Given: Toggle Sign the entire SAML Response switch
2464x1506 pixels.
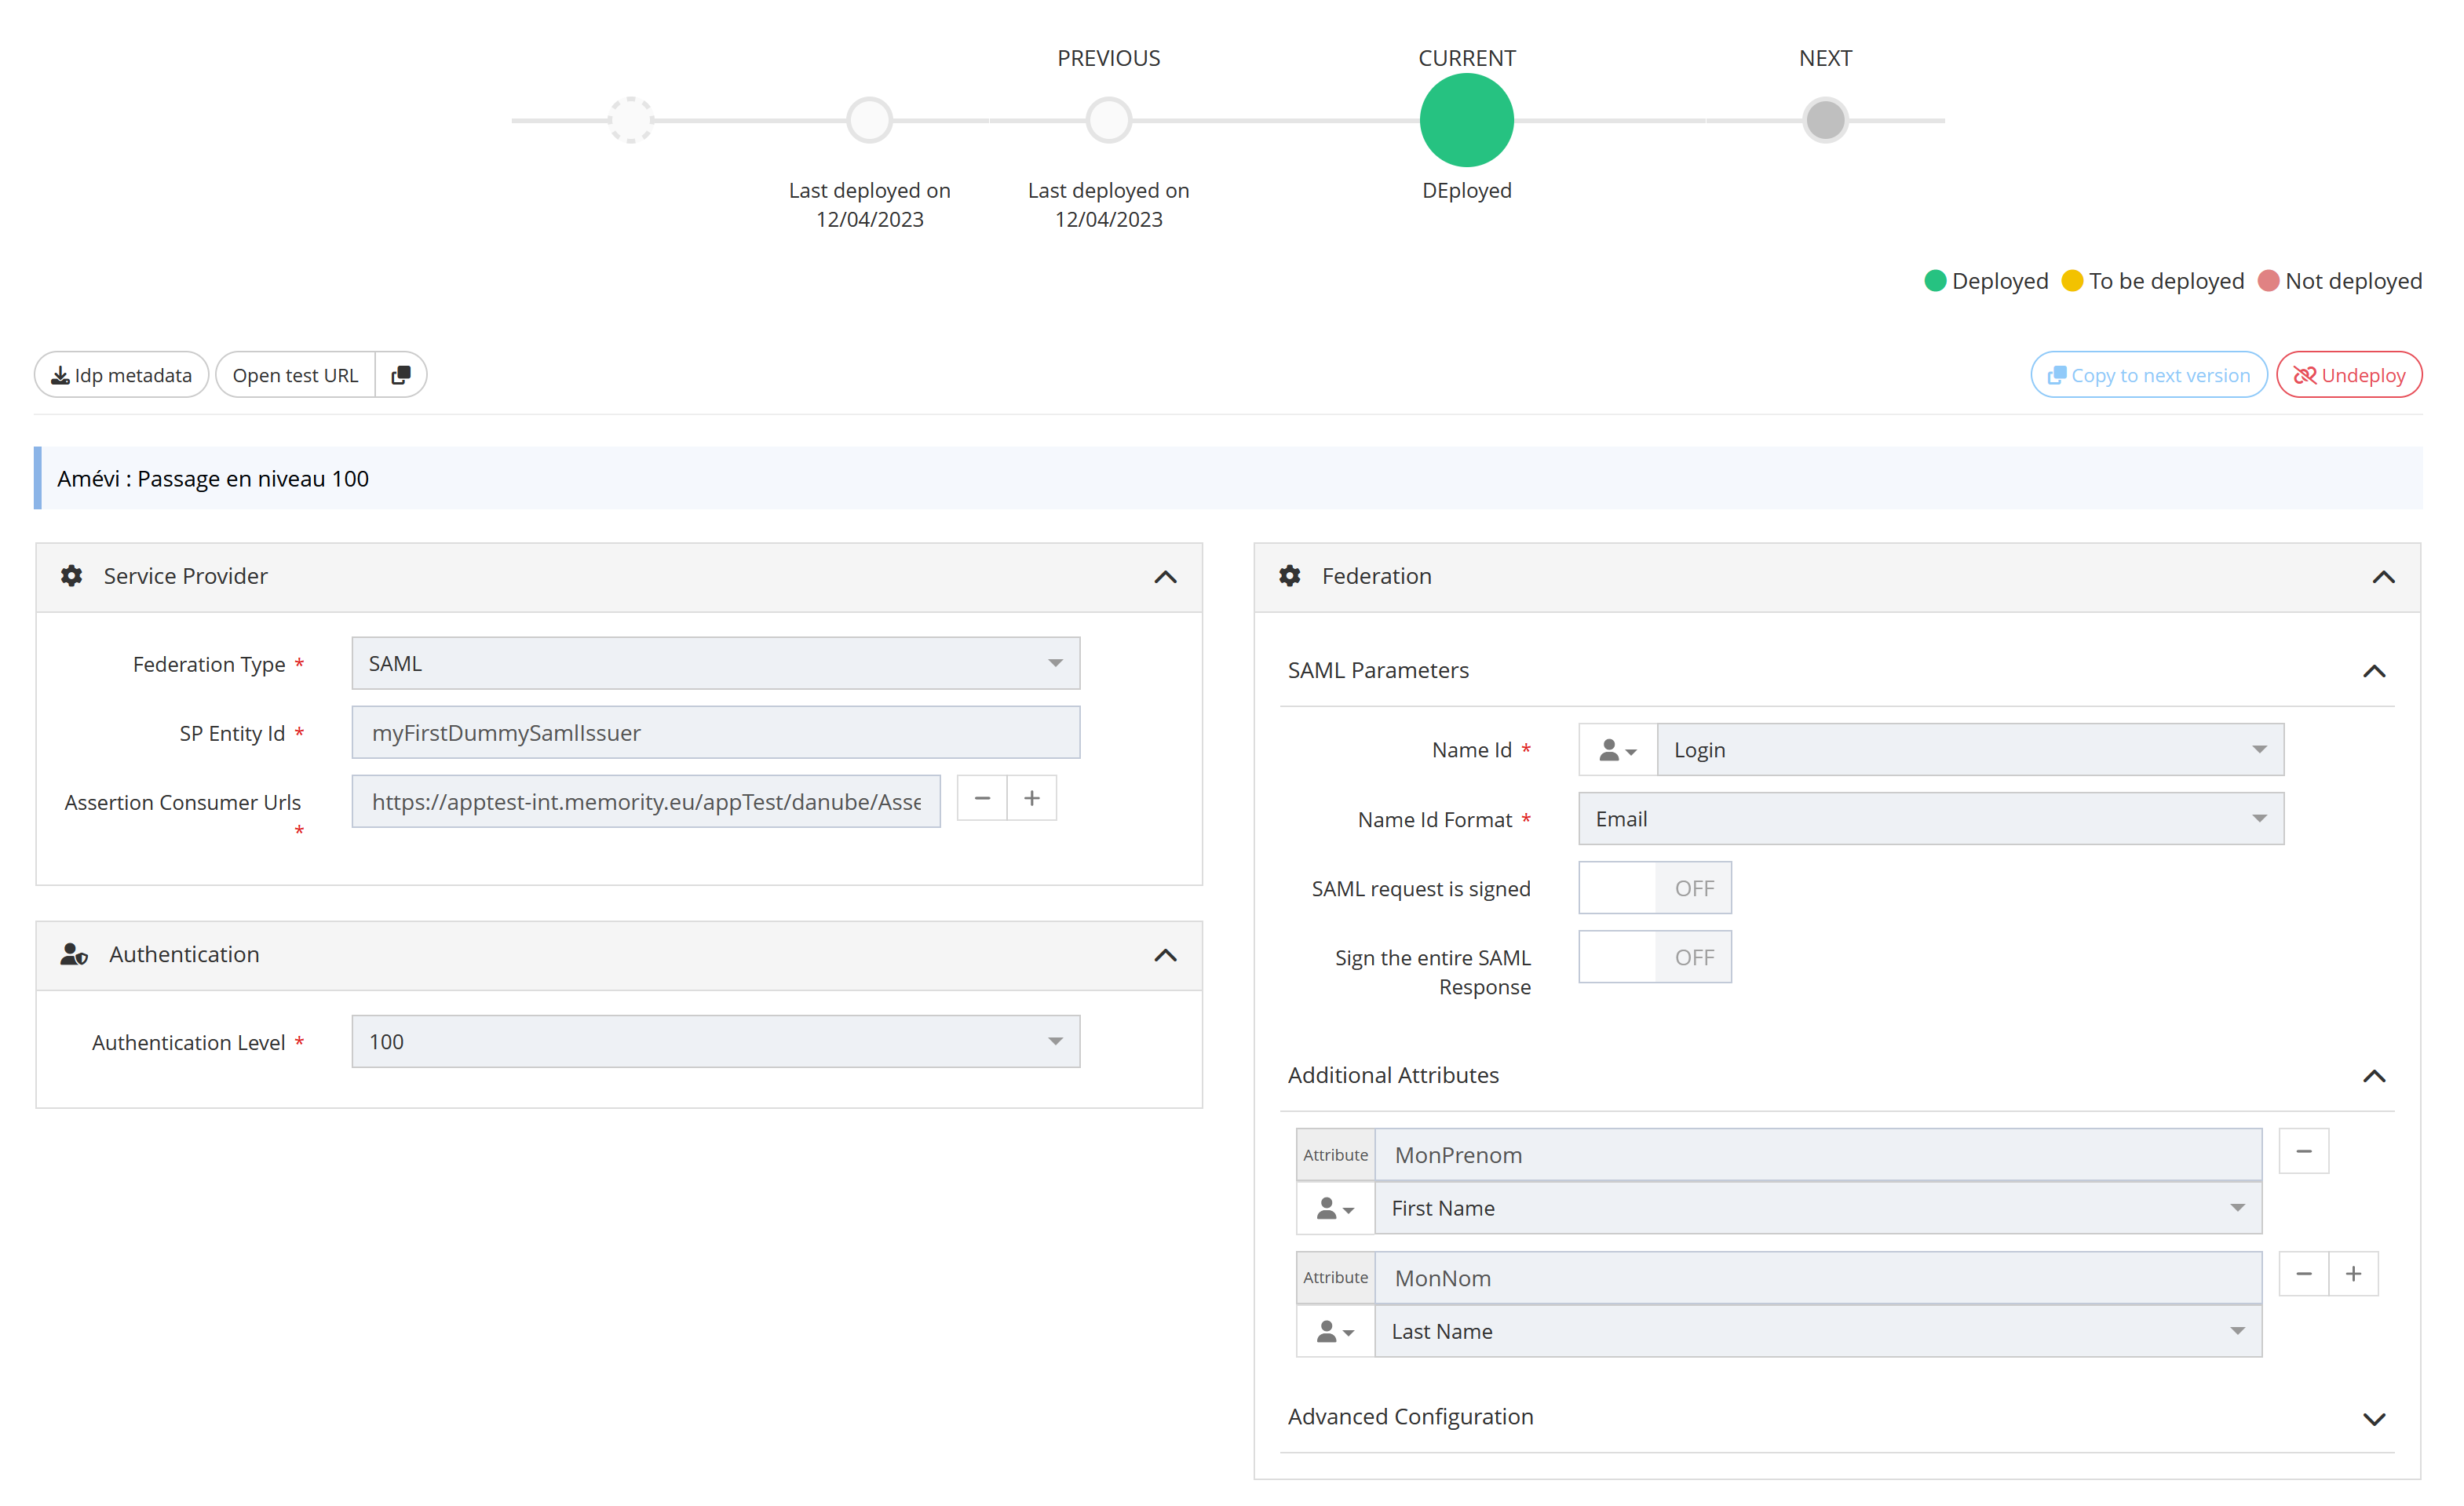Looking at the screenshot, I should click(1654, 957).
